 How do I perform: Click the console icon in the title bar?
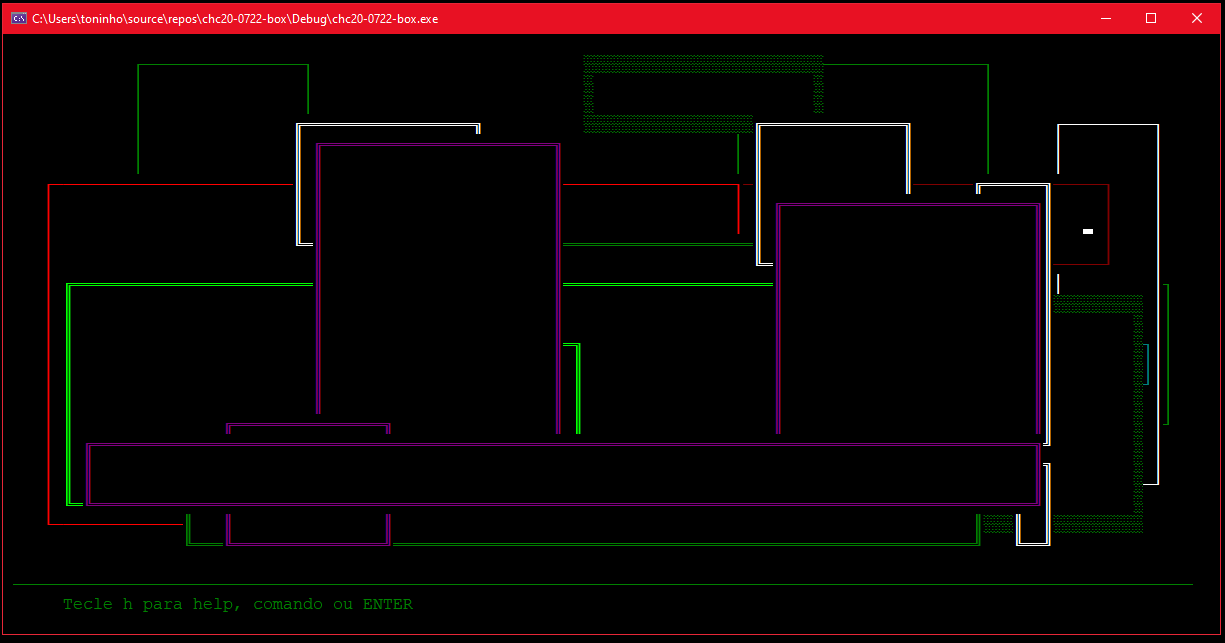[x=17, y=18]
